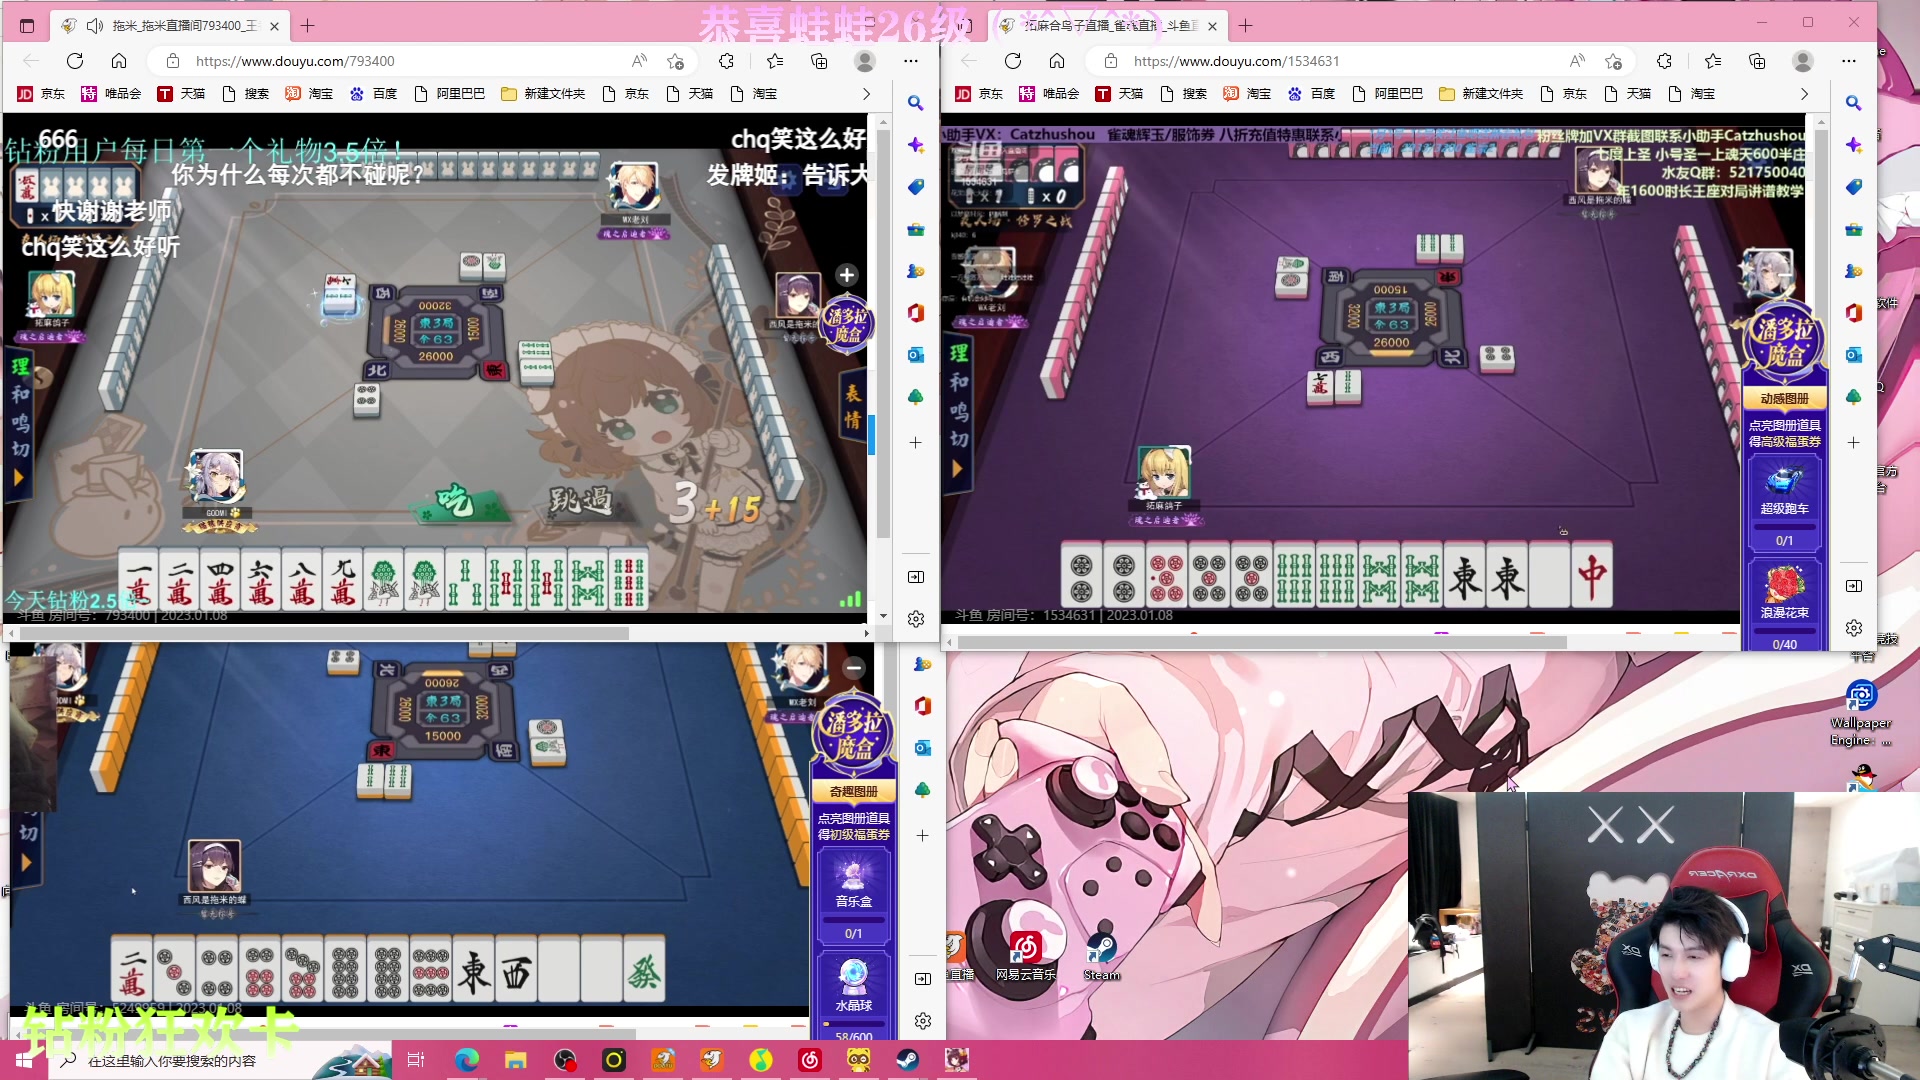Open shopping tag icon in left browser sidebar
1920x1080 pixels.
pyautogui.click(x=915, y=187)
